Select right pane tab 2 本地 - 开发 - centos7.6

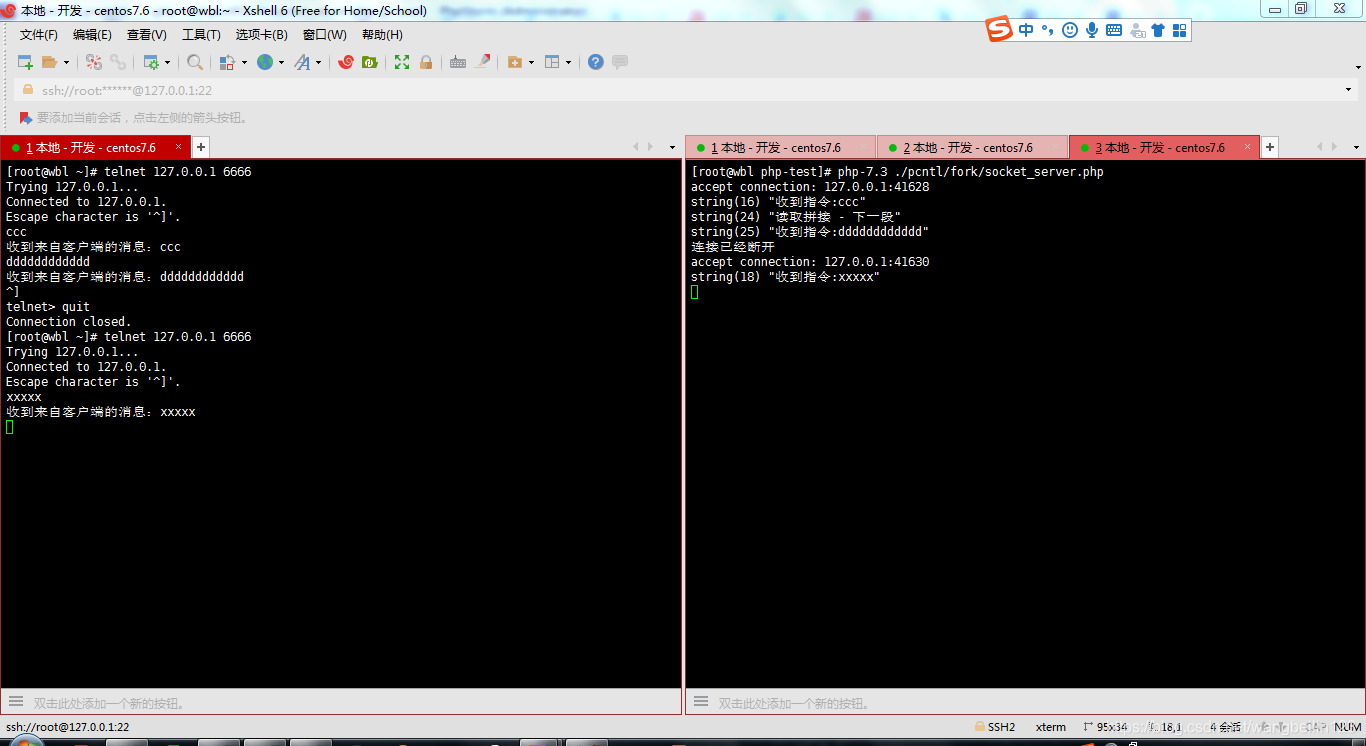tap(972, 147)
